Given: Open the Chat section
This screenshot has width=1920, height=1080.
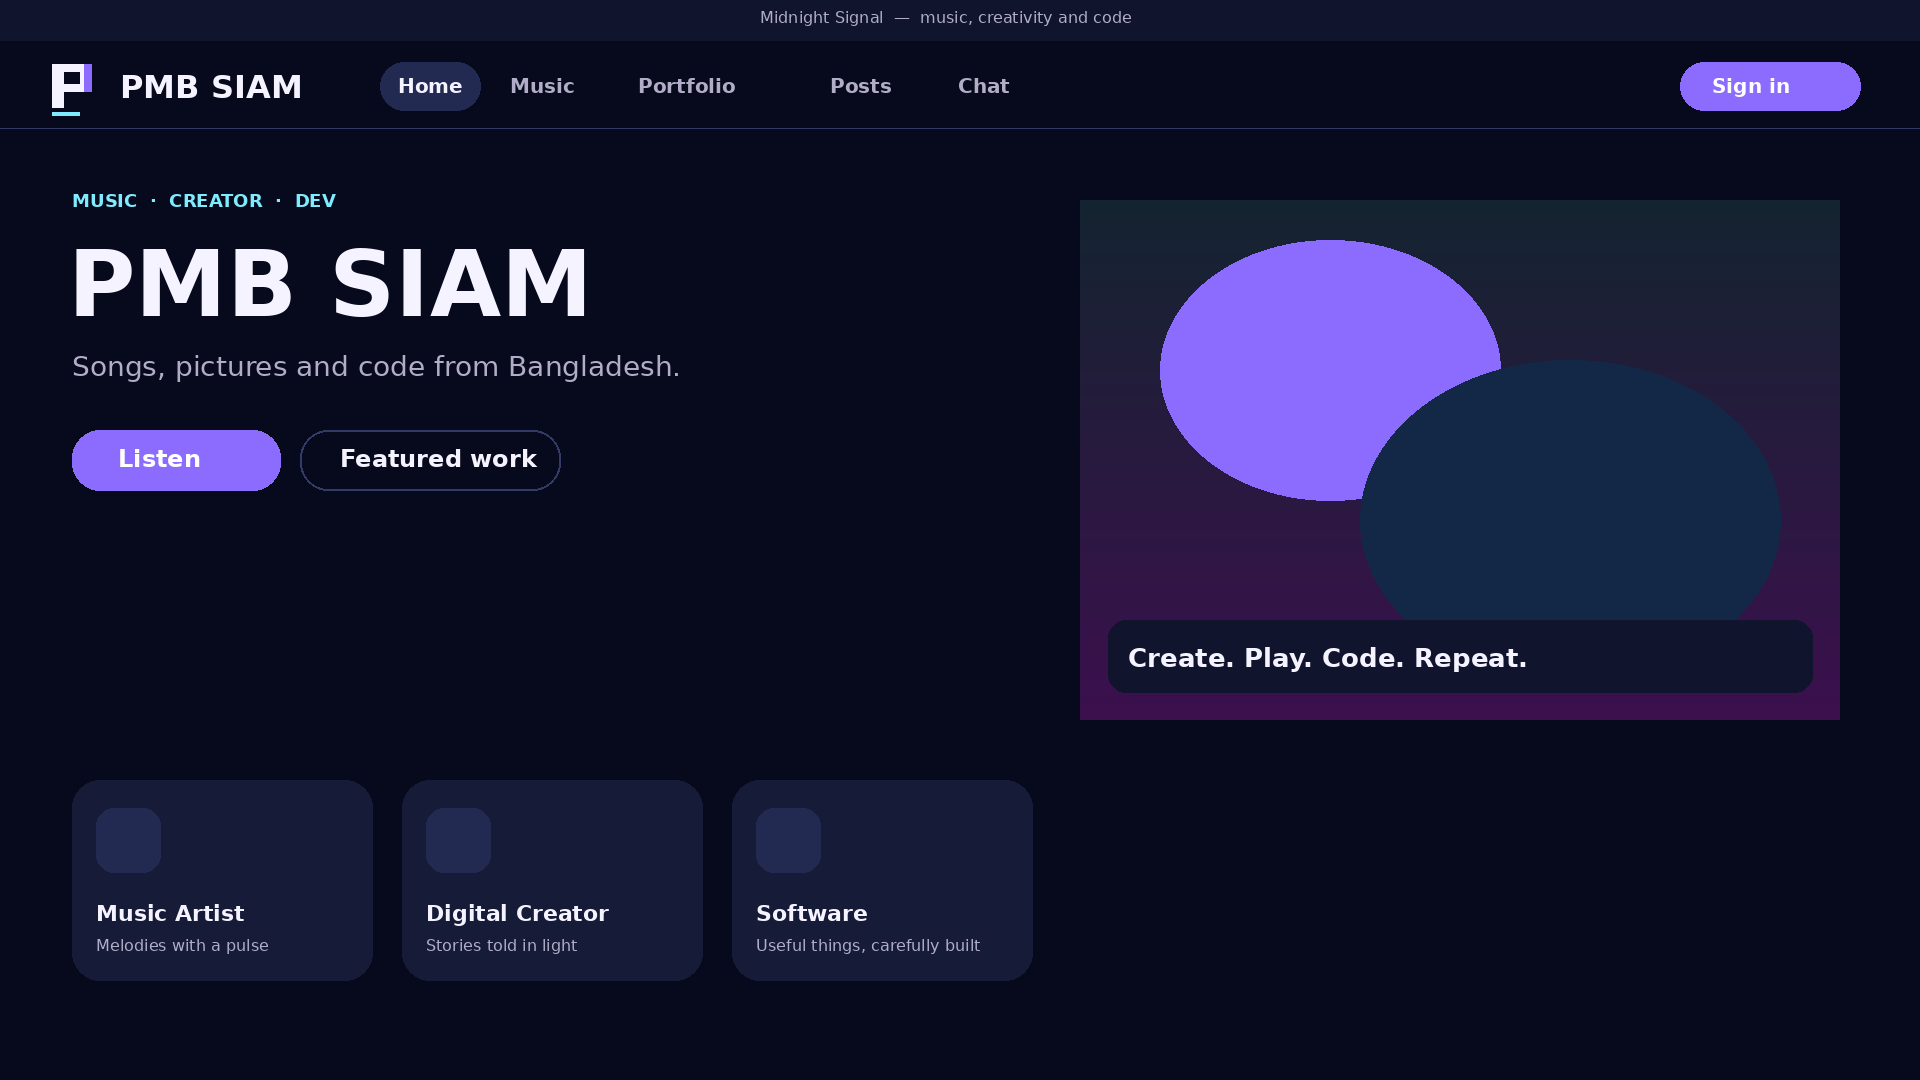Looking at the screenshot, I should (x=984, y=86).
